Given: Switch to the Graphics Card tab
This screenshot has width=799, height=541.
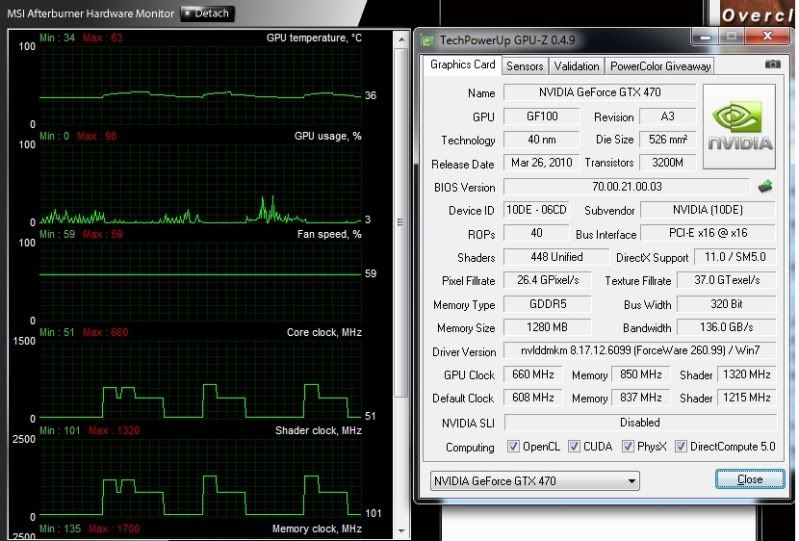Looking at the screenshot, I should click(x=462, y=65).
